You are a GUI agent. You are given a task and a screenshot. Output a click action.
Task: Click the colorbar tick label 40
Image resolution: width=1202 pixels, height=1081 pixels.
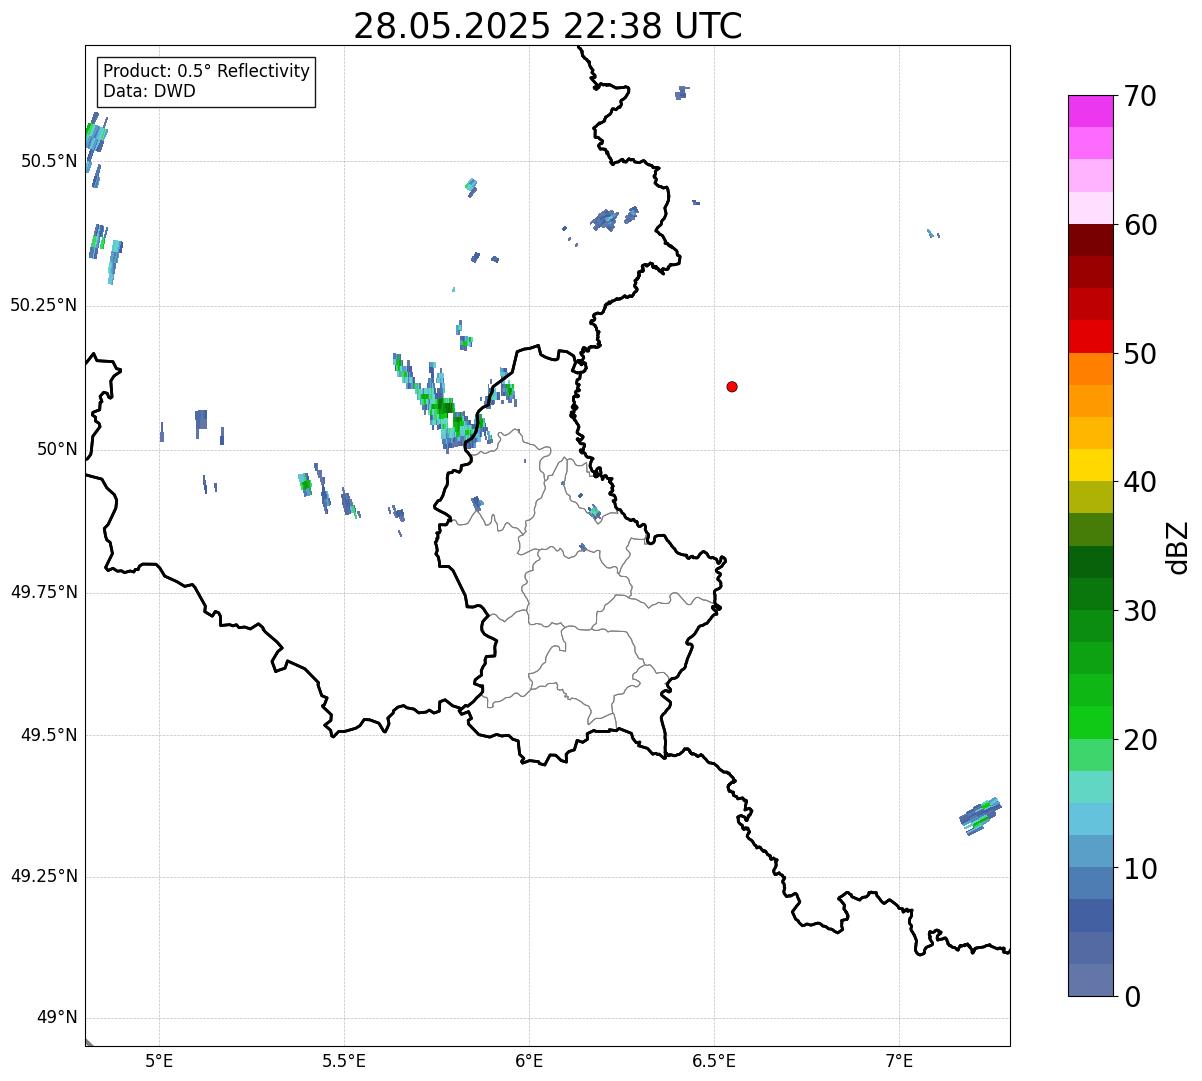point(1141,482)
